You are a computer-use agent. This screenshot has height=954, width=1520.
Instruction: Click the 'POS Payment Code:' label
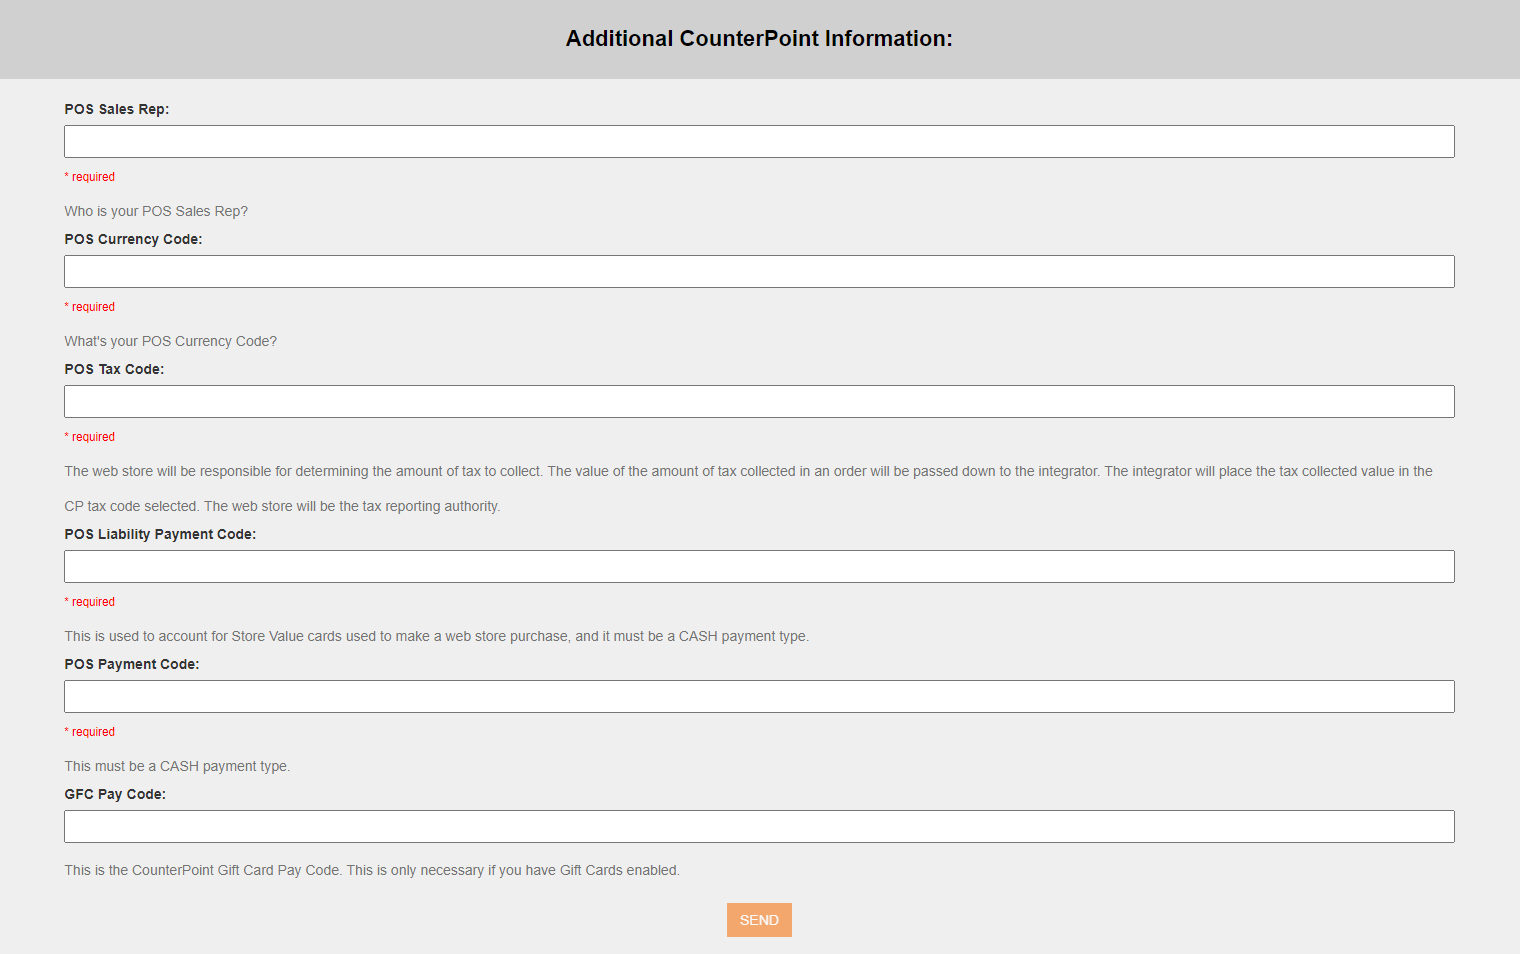pos(132,664)
